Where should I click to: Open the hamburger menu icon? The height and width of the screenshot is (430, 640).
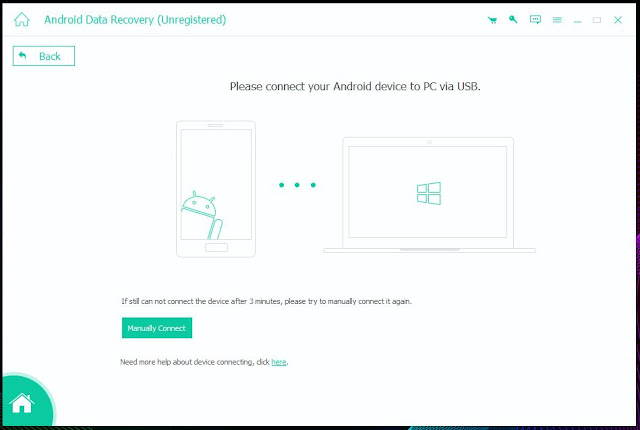click(557, 20)
